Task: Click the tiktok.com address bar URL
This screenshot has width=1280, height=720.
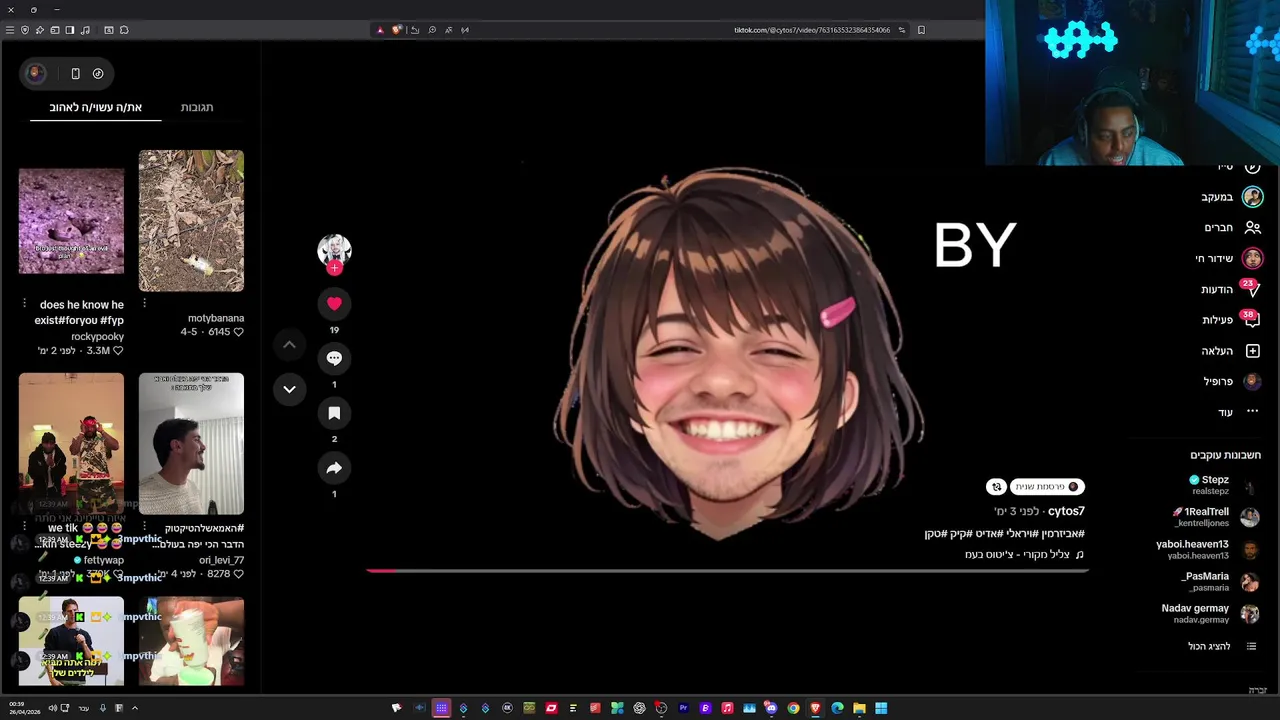Action: pos(812,30)
